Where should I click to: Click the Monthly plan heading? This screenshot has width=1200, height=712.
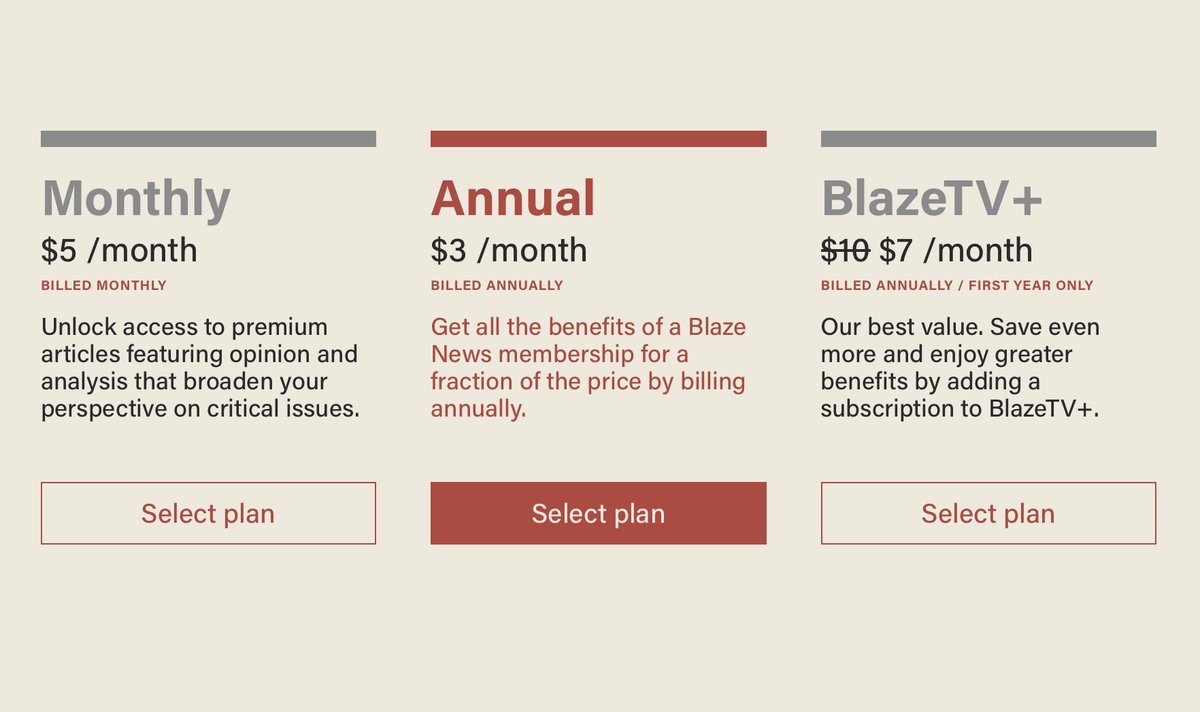pos(136,198)
